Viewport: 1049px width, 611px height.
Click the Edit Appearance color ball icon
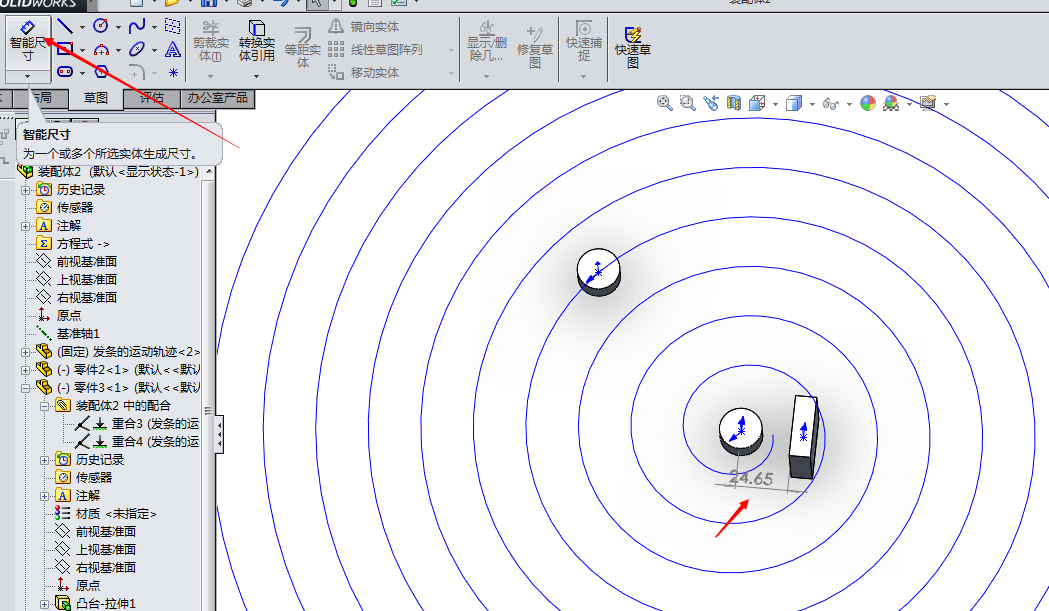click(x=868, y=103)
